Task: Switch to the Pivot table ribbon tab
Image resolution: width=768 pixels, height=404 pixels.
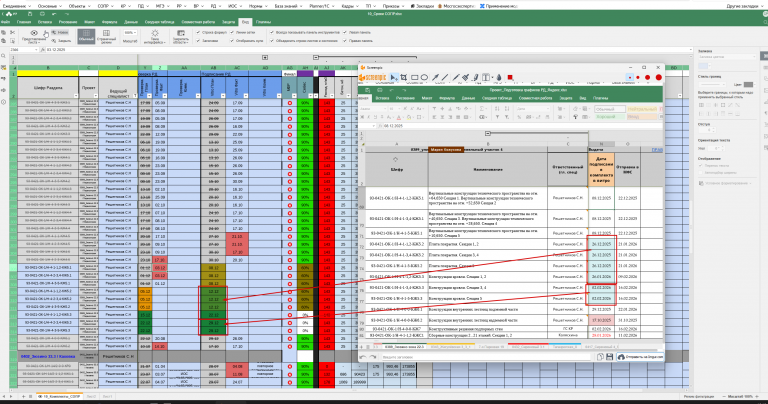Action: pos(159,21)
